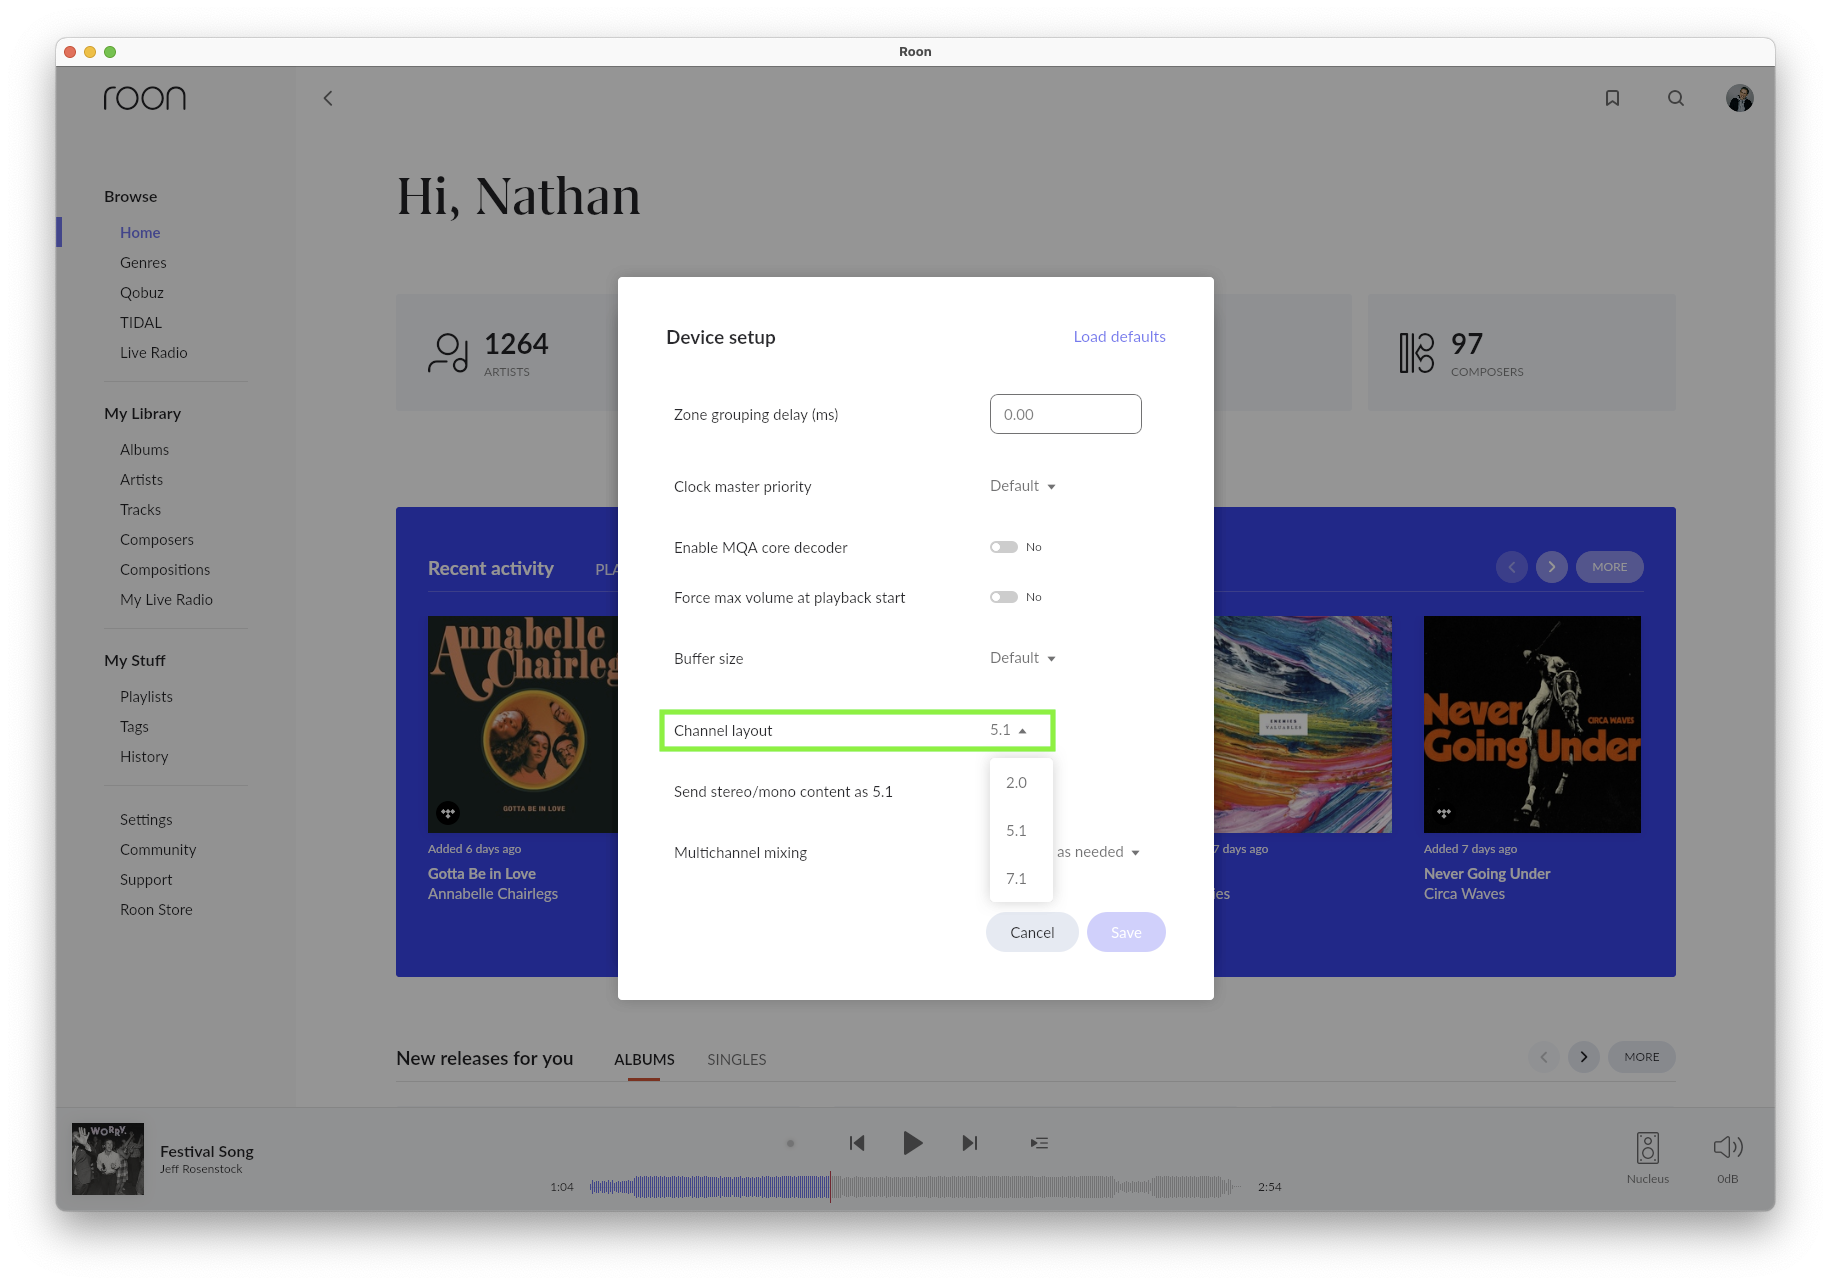Select 2.0 channel layout option
The image size is (1831, 1285).
[x=1020, y=782]
